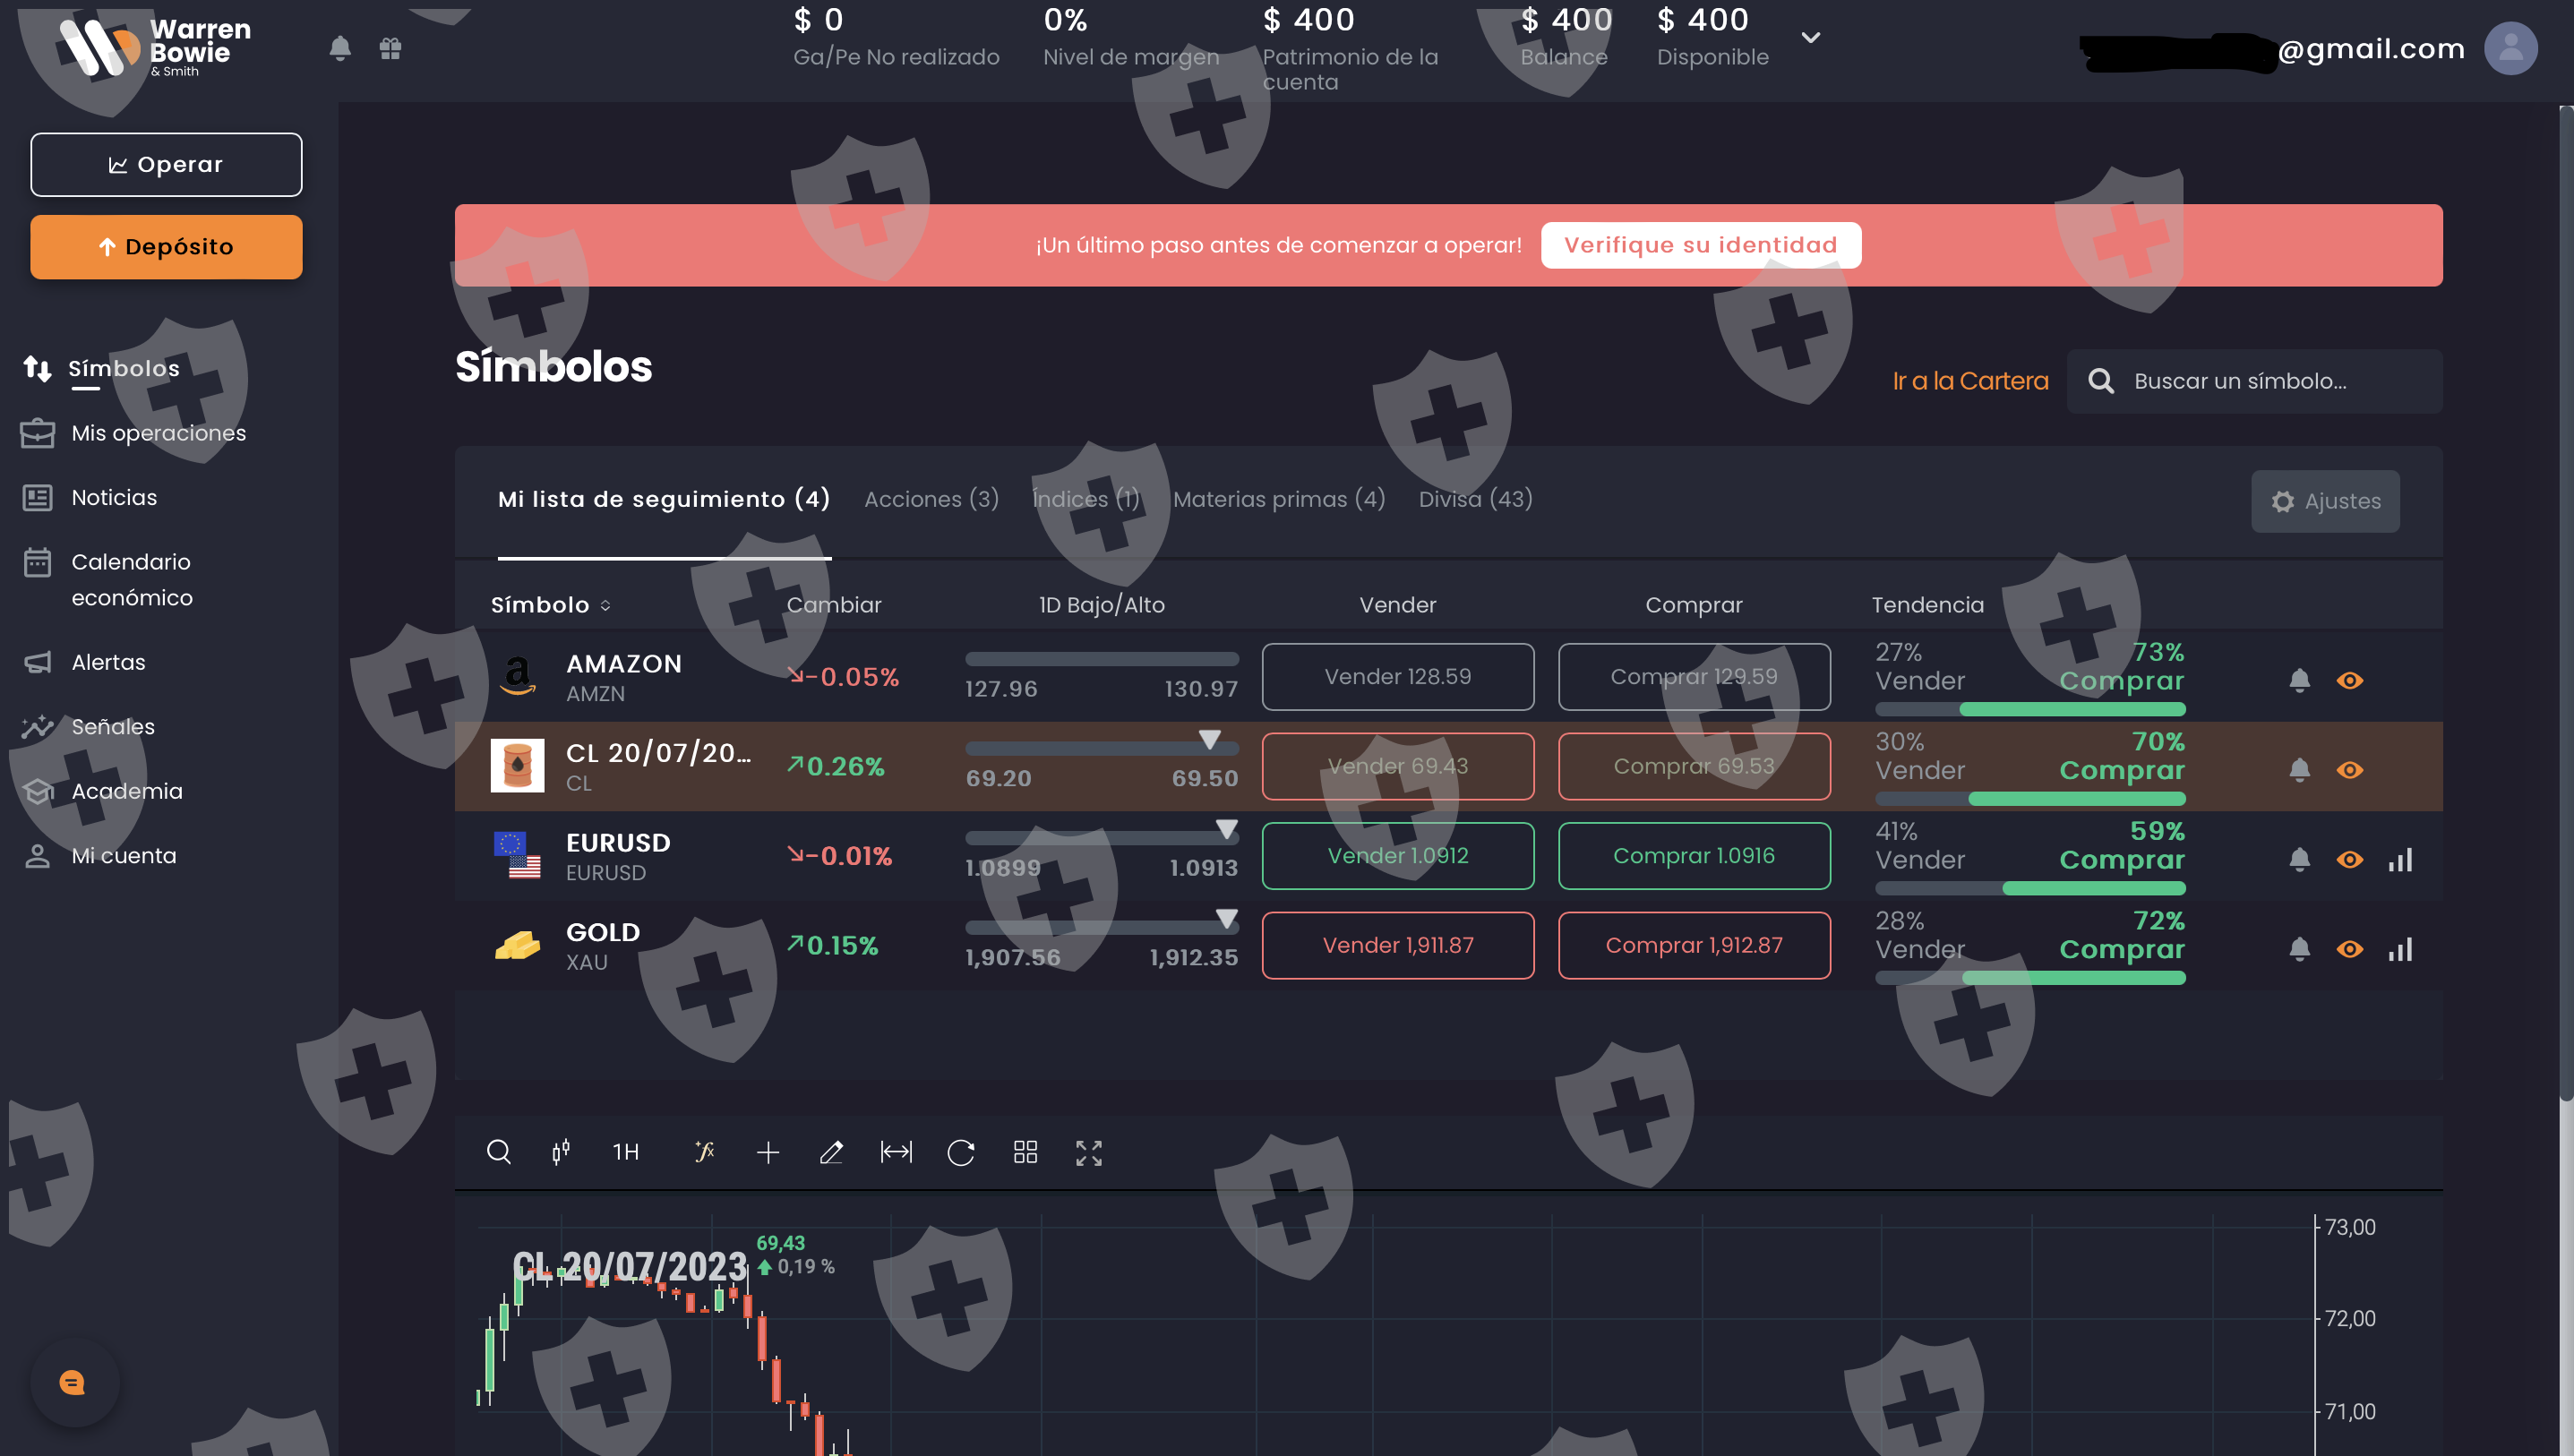Expand the account balance chevron
This screenshot has width=2574, height=1456.
(x=1810, y=38)
